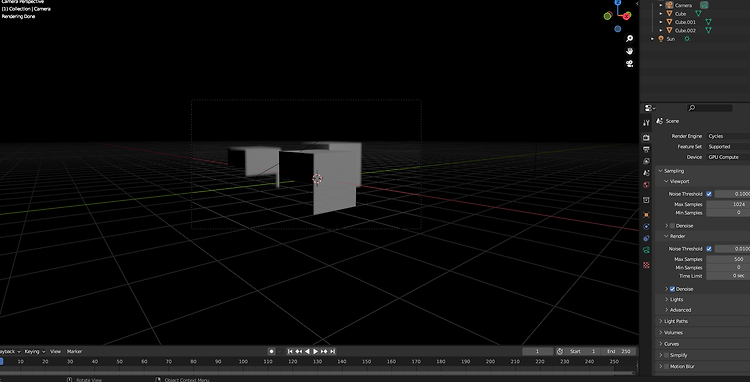Click the pan hand viewport gizmo
Viewport: 750px width, 382px height.
point(629,51)
